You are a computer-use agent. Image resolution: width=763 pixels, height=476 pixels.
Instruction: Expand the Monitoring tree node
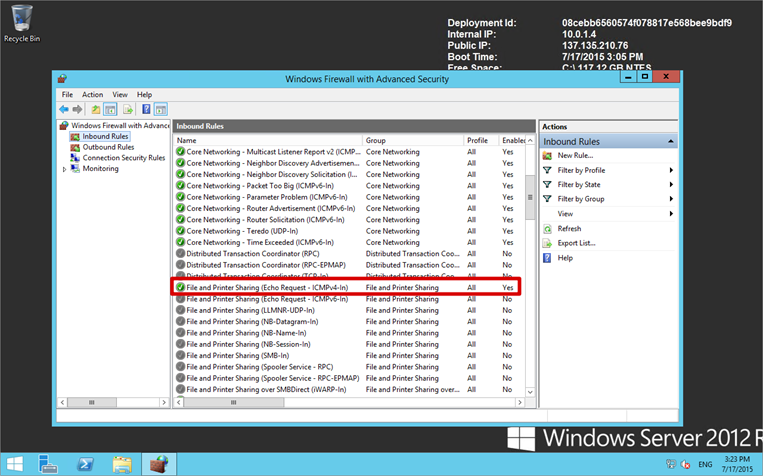[64, 169]
